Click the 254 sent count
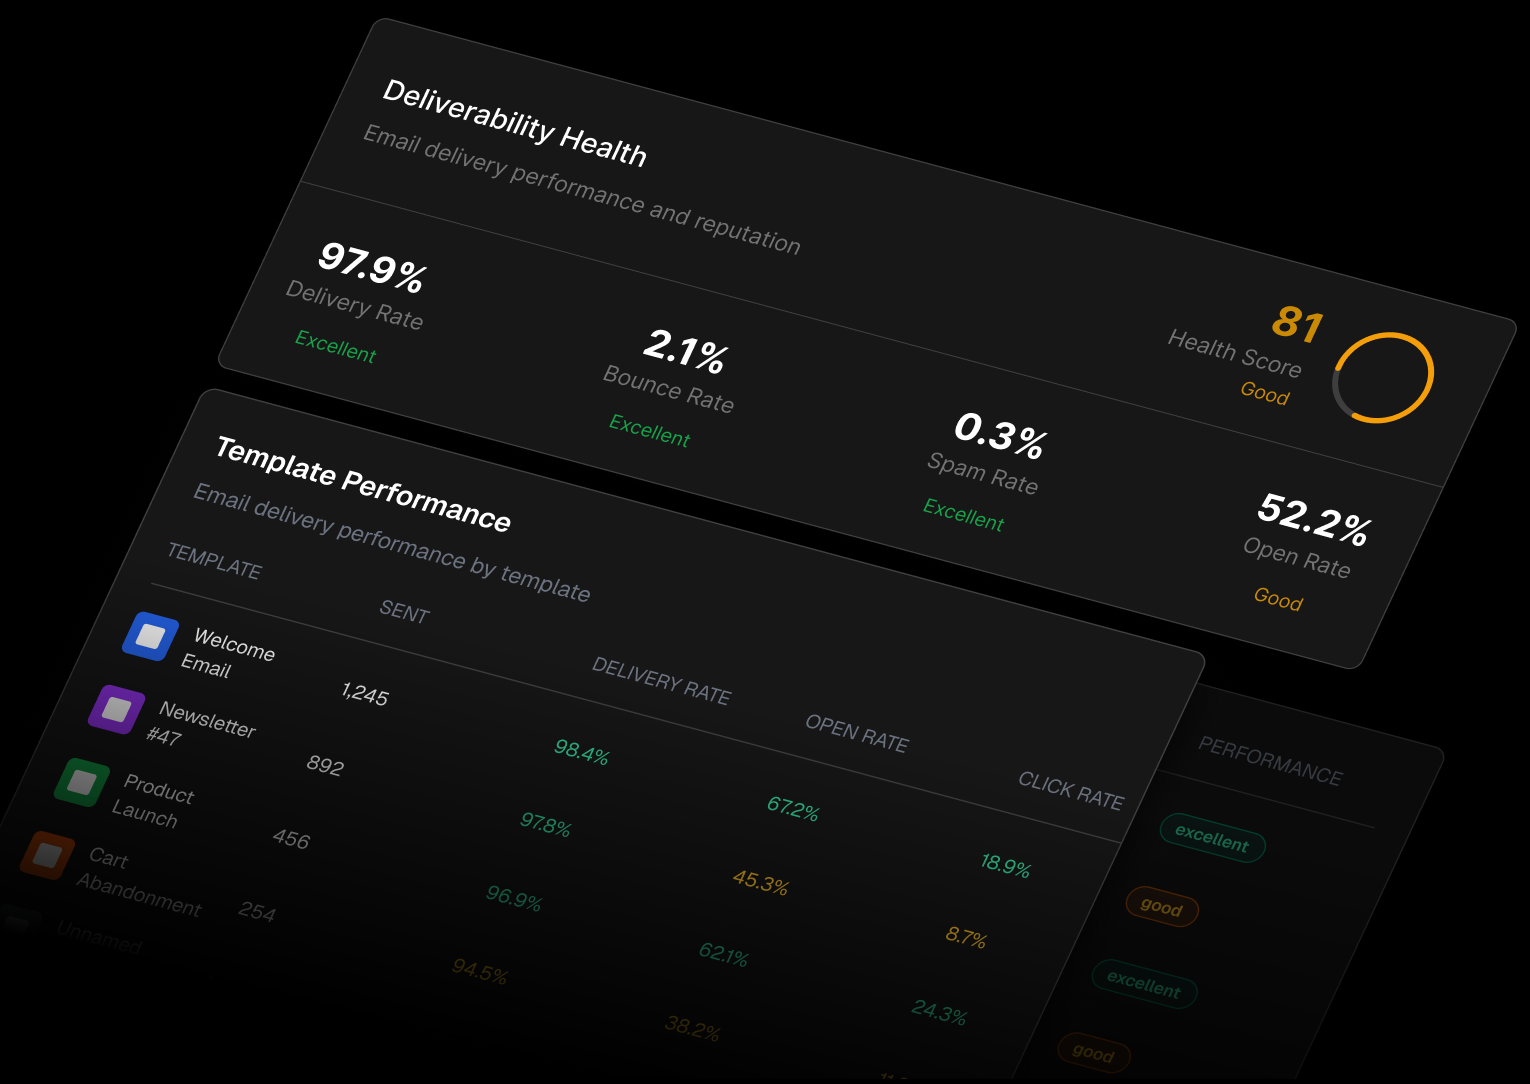The width and height of the screenshot is (1530, 1084). pos(257,911)
